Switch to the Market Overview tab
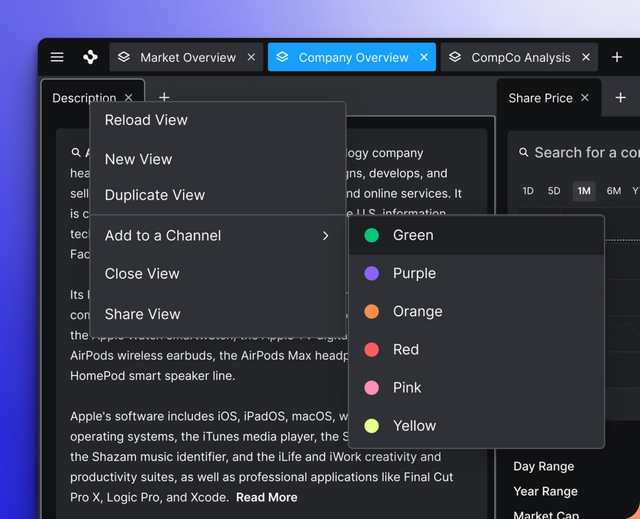 click(187, 58)
